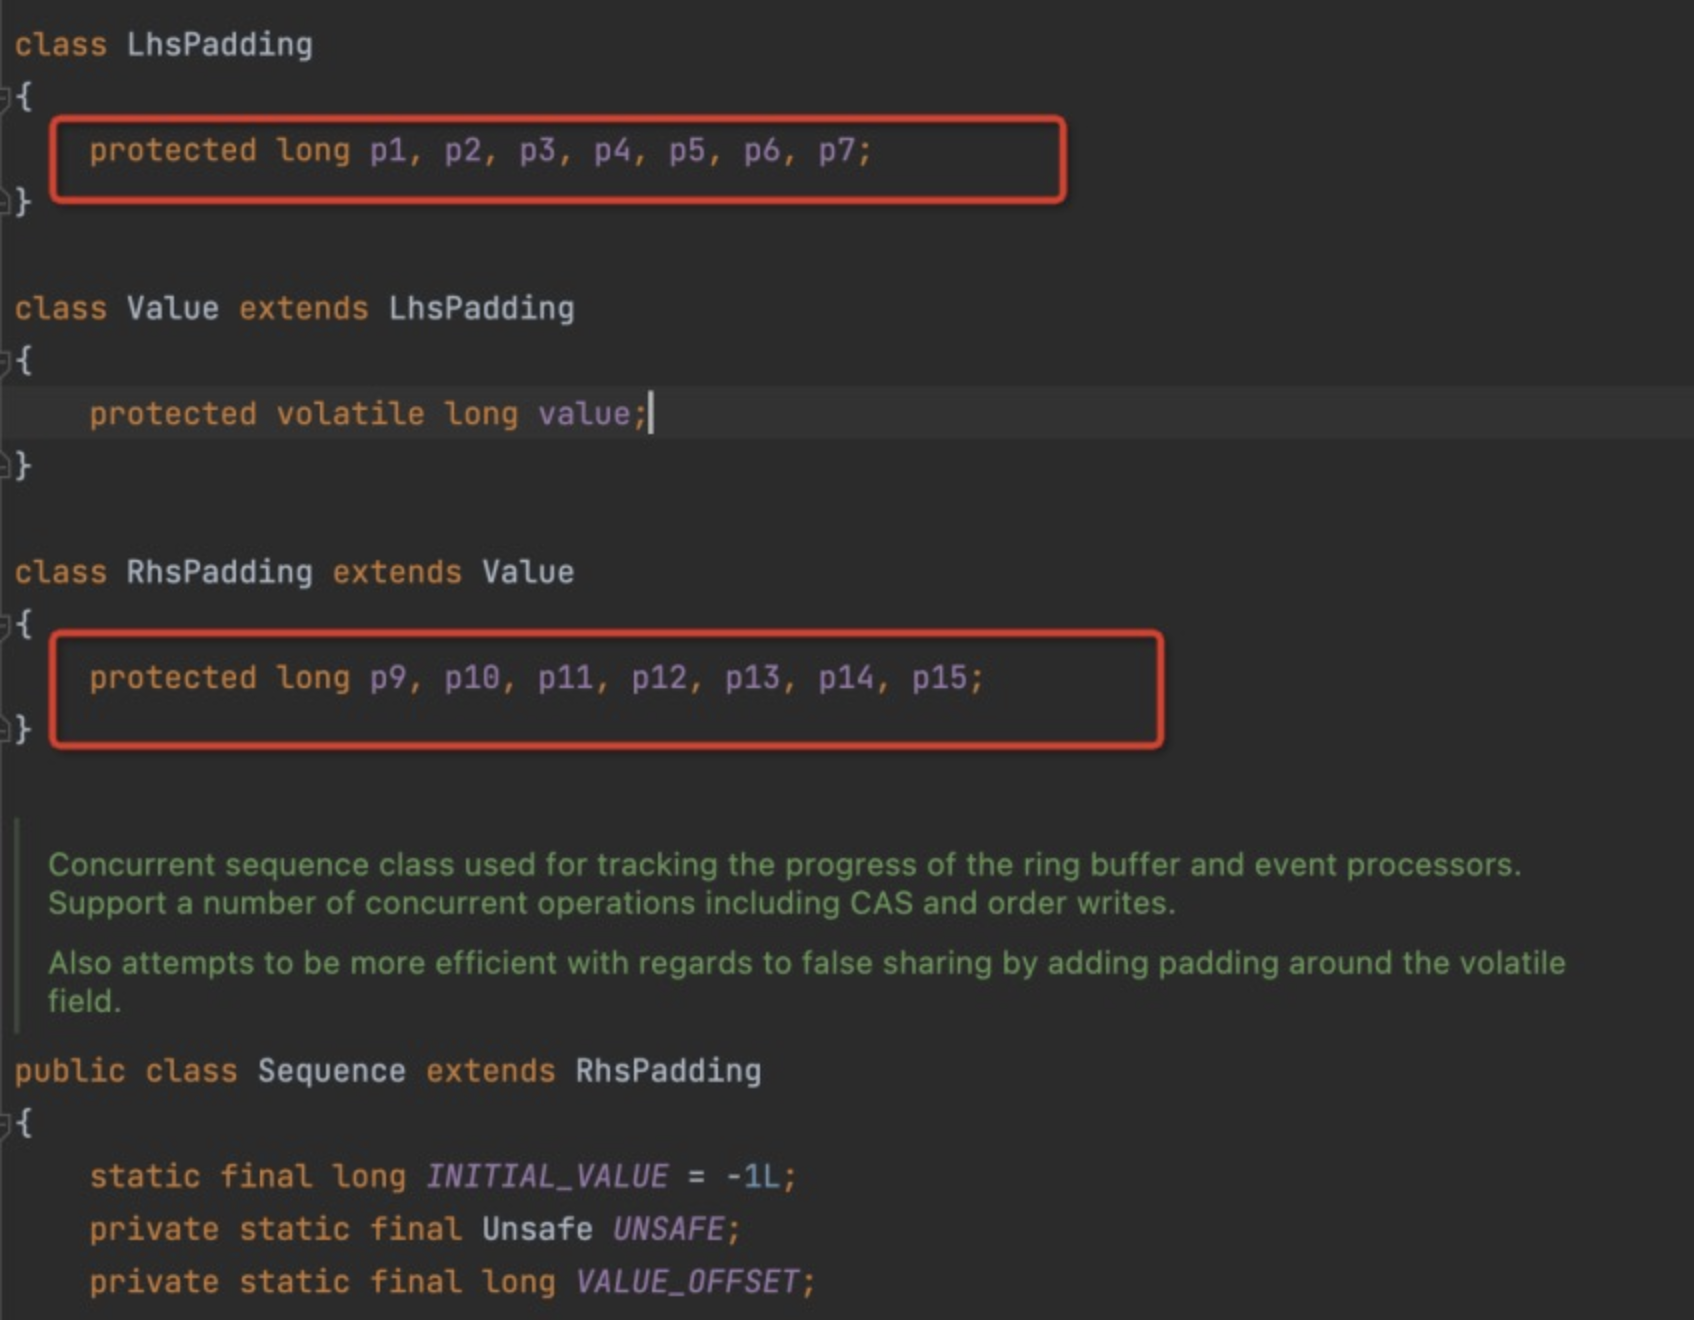Collapse Value class body at its opening brace fold marker
1694x1320 pixels.
(x=4, y=361)
